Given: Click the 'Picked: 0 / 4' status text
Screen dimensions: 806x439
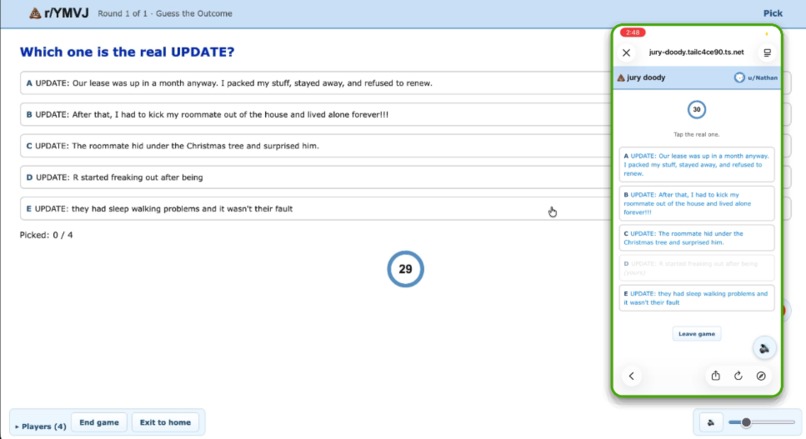Looking at the screenshot, I should [x=46, y=235].
